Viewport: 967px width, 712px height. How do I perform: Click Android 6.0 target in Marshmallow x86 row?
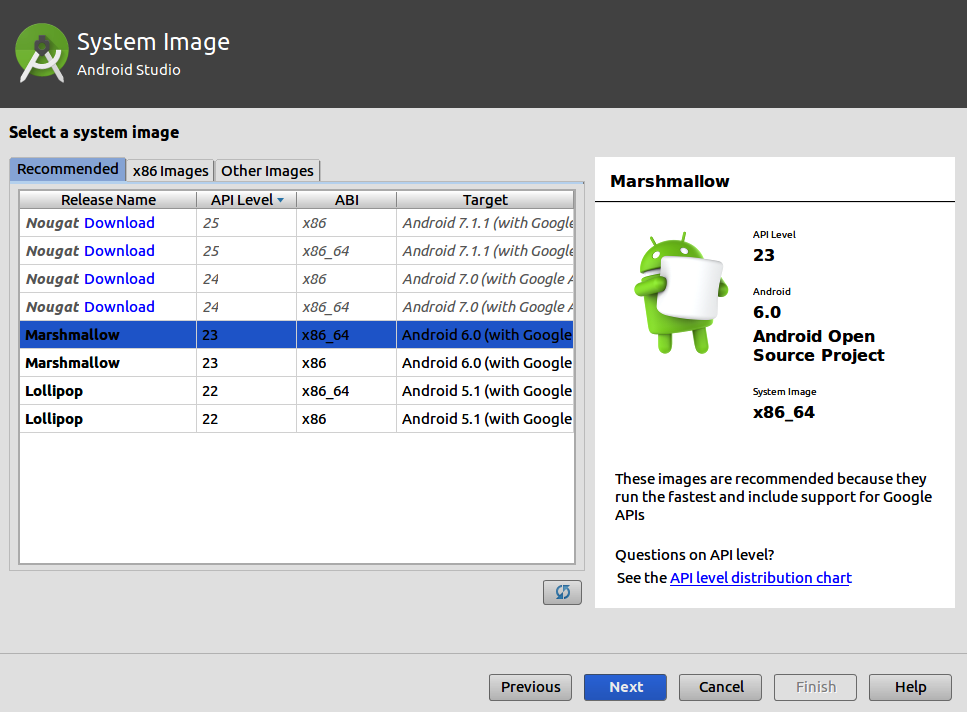(487, 363)
